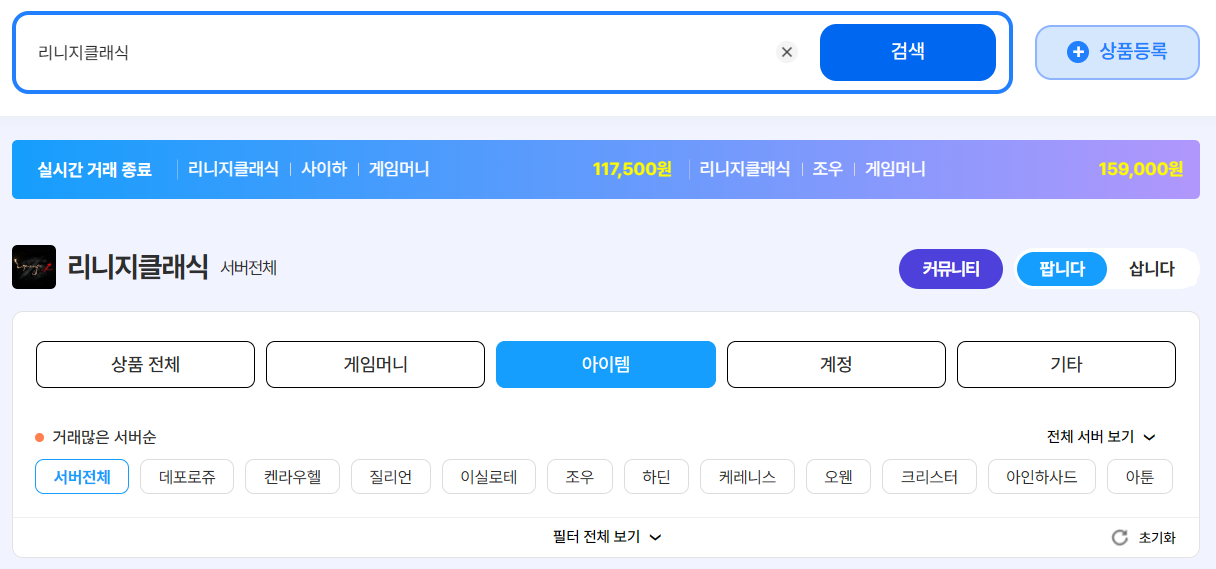The width and height of the screenshot is (1216, 569).
Task: Click the 검색 search button
Action: point(908,52)
